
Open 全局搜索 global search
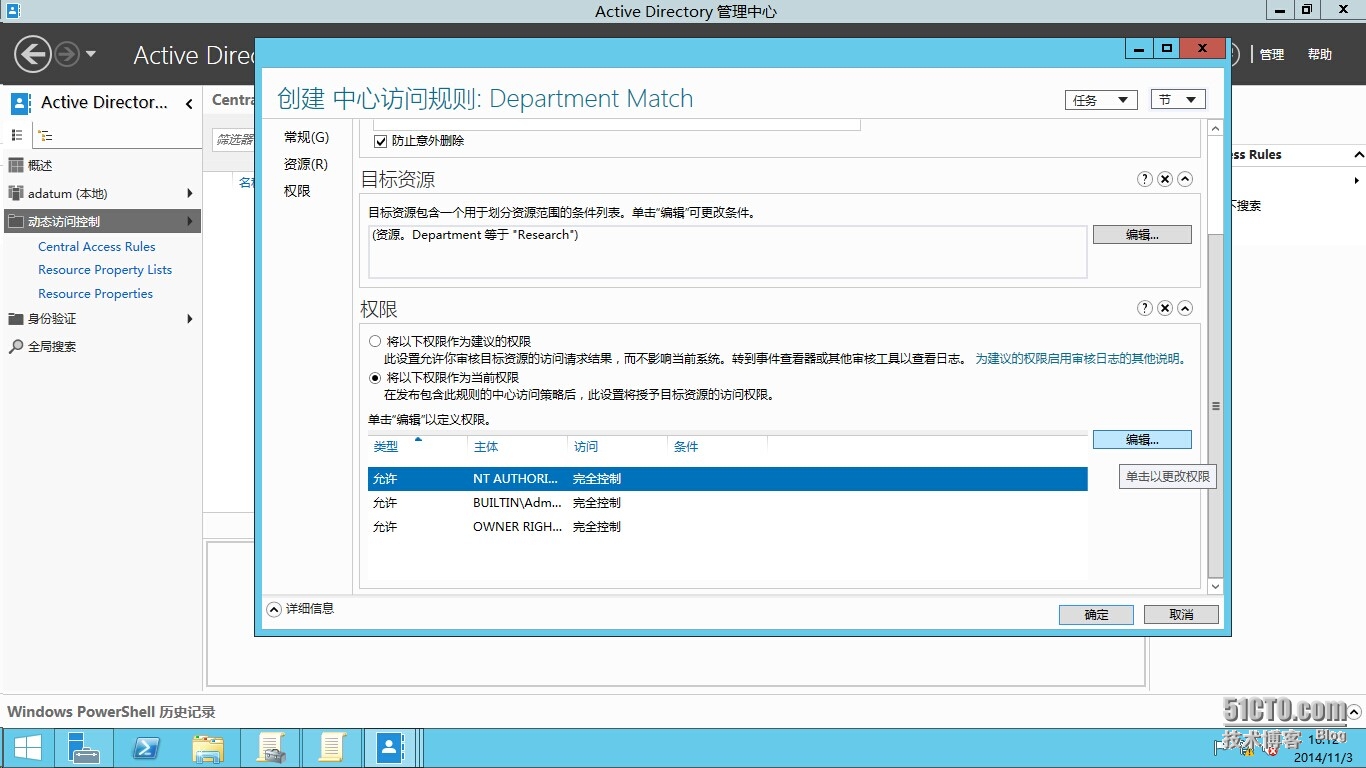(x=52, y=346)
